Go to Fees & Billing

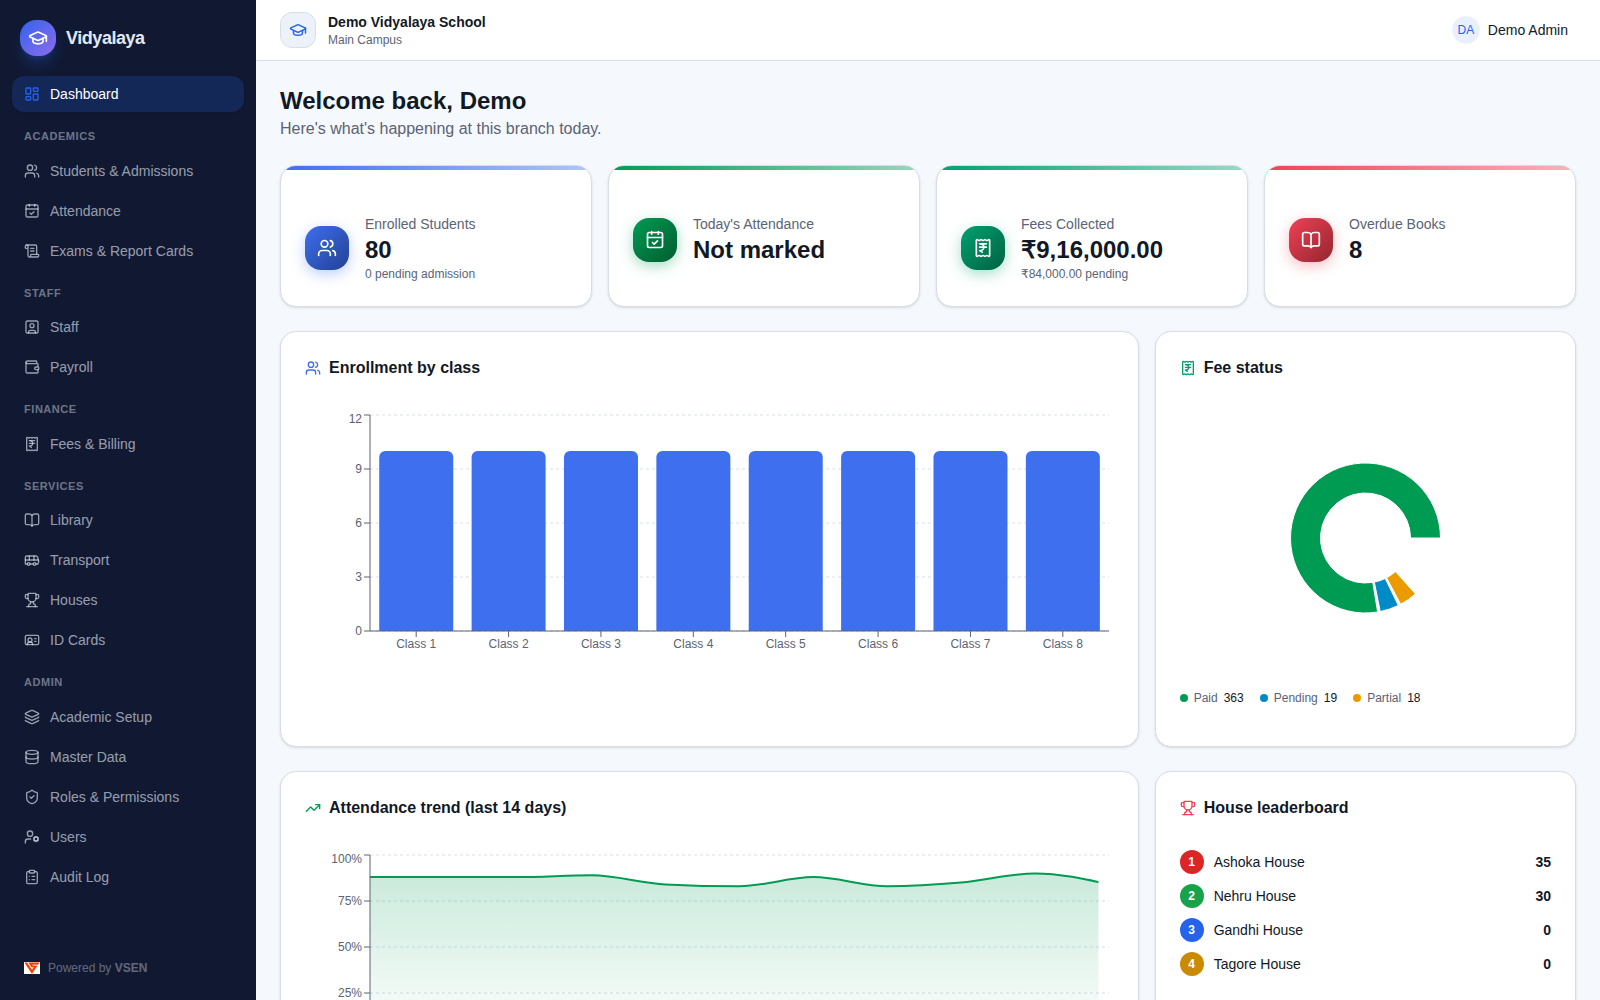click(x=128, y=444)
